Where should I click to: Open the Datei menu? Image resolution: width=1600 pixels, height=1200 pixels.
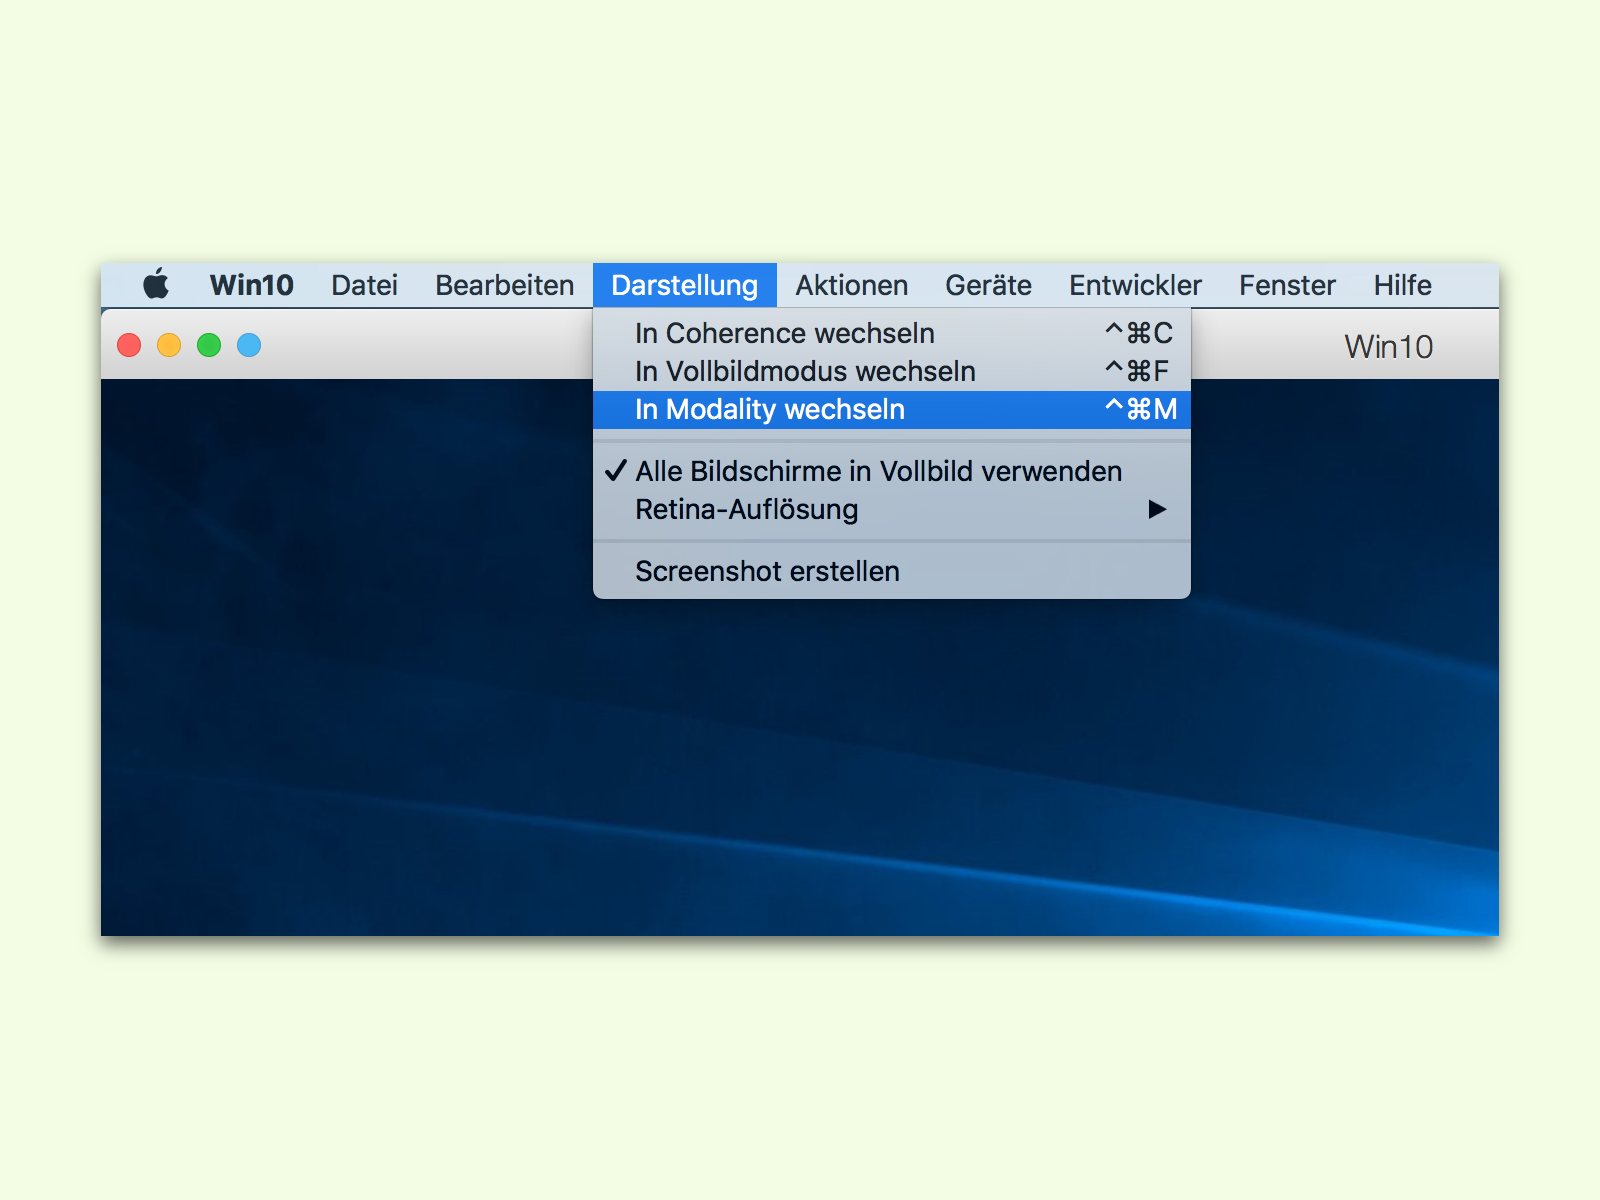(364, 285)
